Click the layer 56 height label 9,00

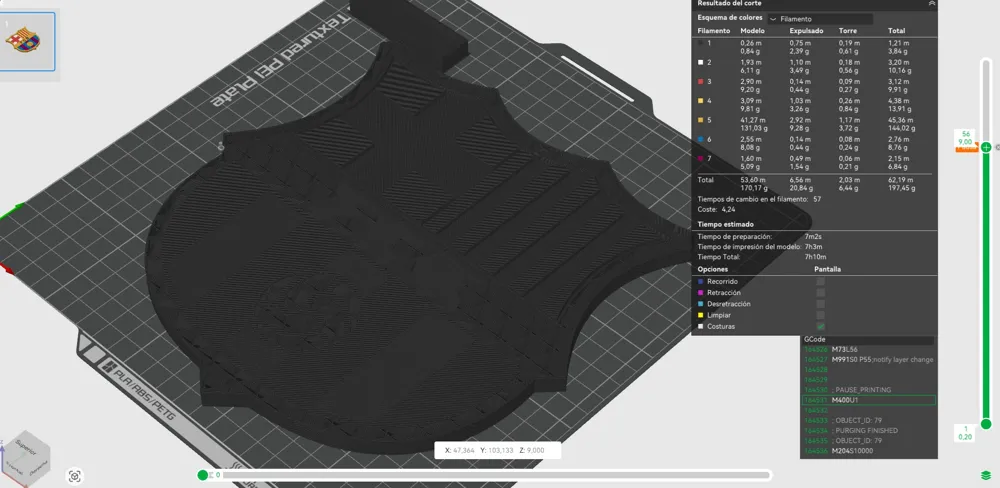965,142
